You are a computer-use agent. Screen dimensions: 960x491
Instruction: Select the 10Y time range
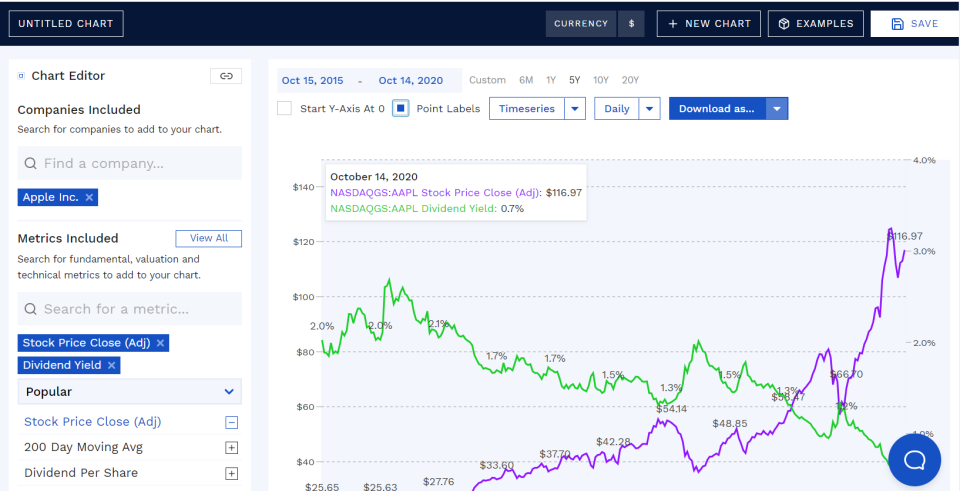(x=601, y=80)
